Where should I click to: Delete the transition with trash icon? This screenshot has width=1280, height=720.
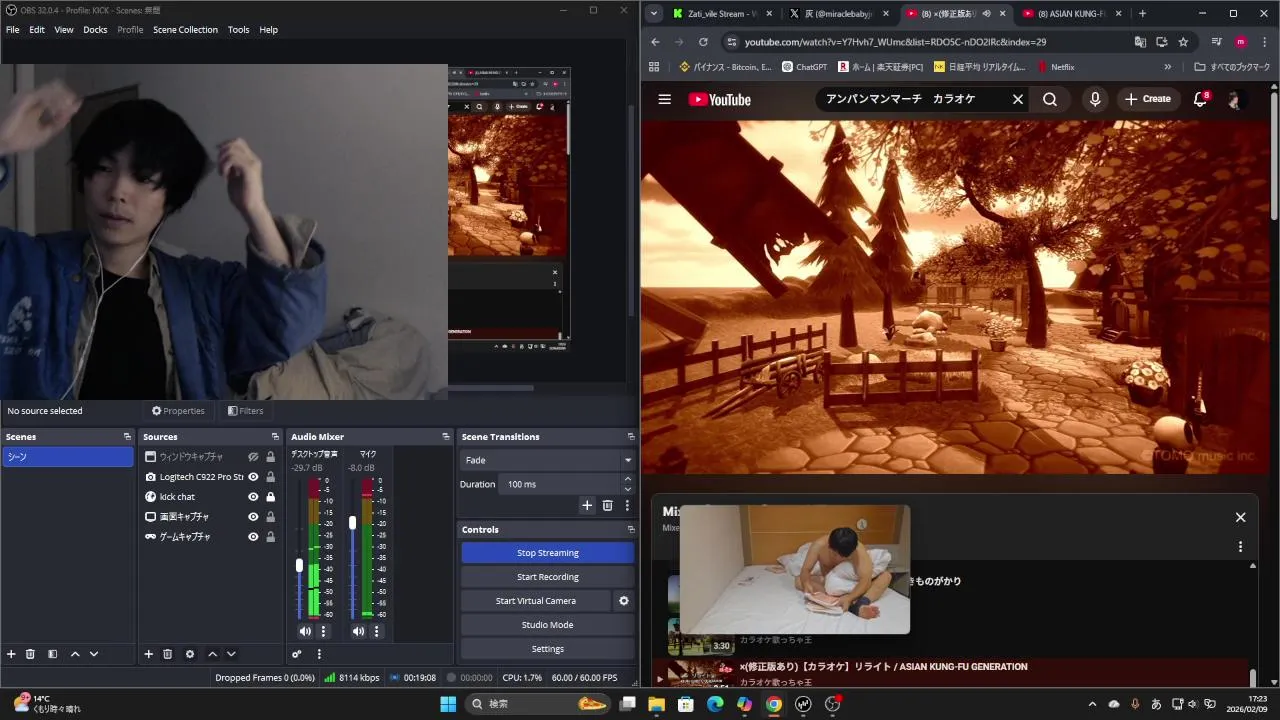[x=607, y=506]
